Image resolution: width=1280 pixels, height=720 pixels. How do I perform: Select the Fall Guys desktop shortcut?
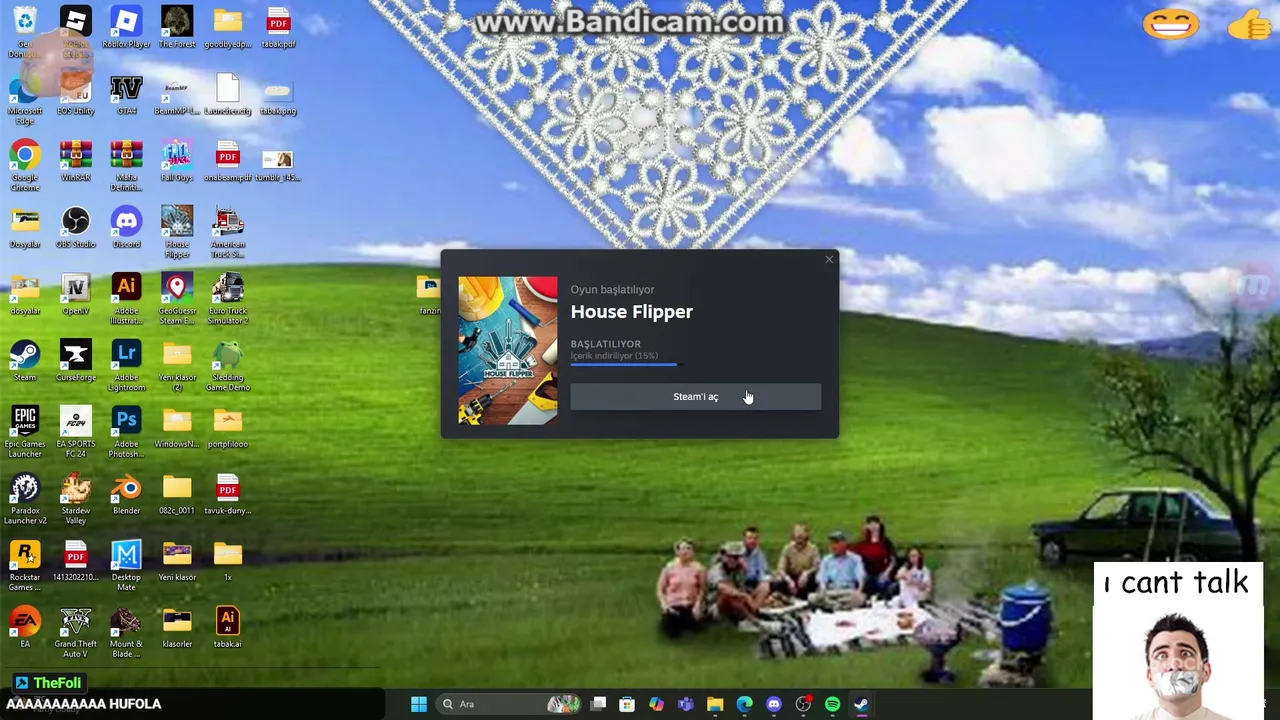click(x=177, y=161)
